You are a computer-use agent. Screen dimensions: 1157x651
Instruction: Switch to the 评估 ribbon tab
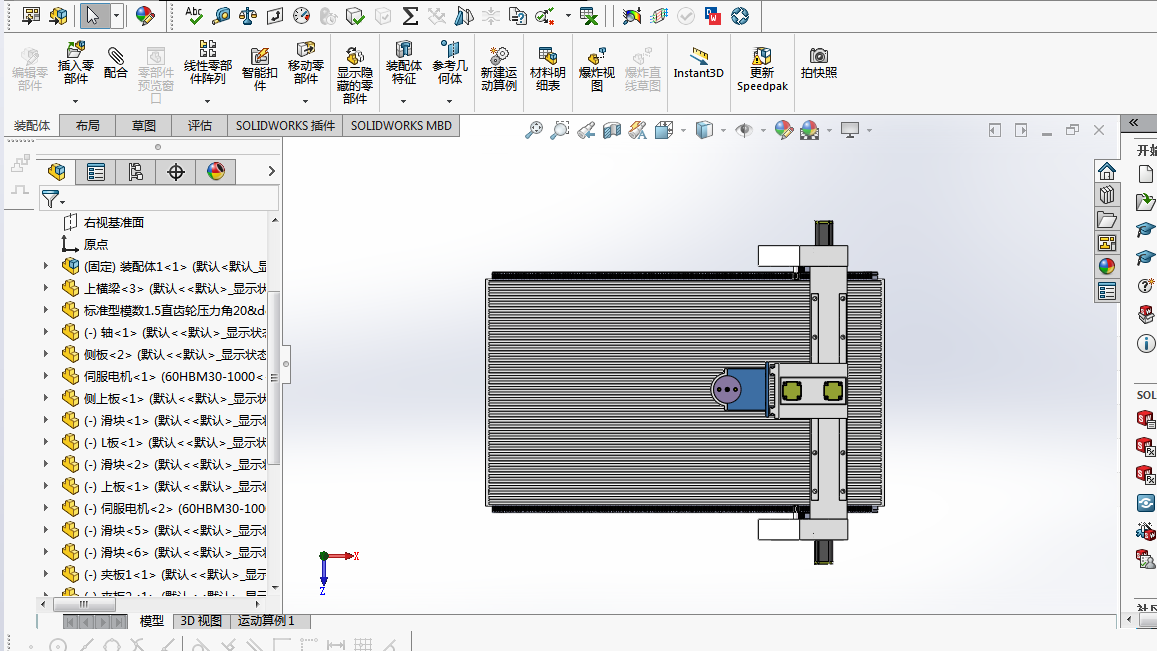tap(199, 126)
